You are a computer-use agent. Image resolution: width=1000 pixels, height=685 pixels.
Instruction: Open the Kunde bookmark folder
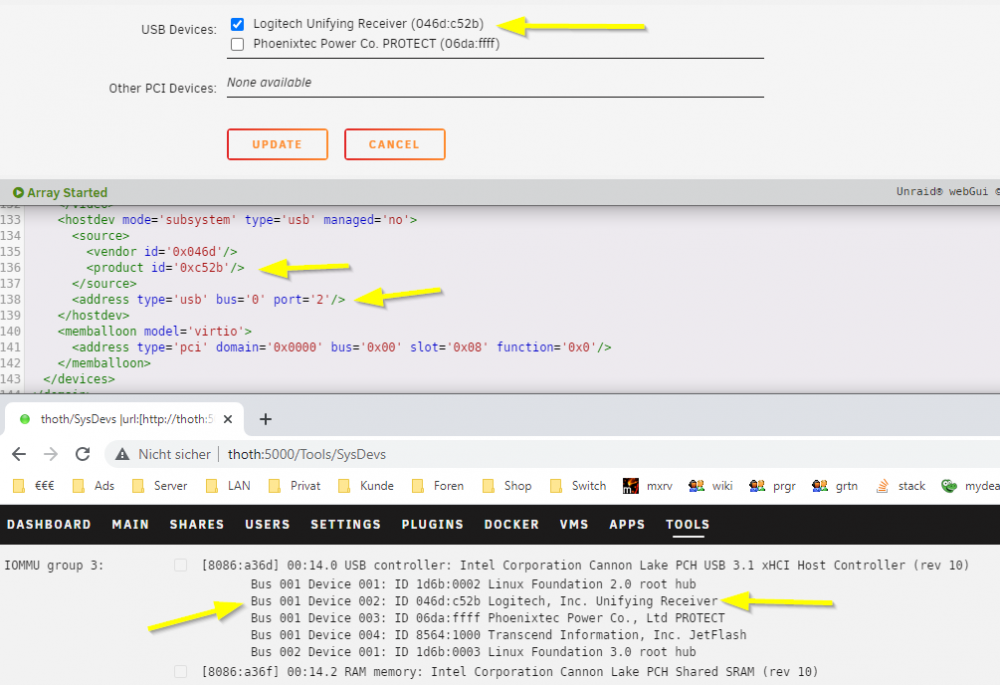click(365, 486)
